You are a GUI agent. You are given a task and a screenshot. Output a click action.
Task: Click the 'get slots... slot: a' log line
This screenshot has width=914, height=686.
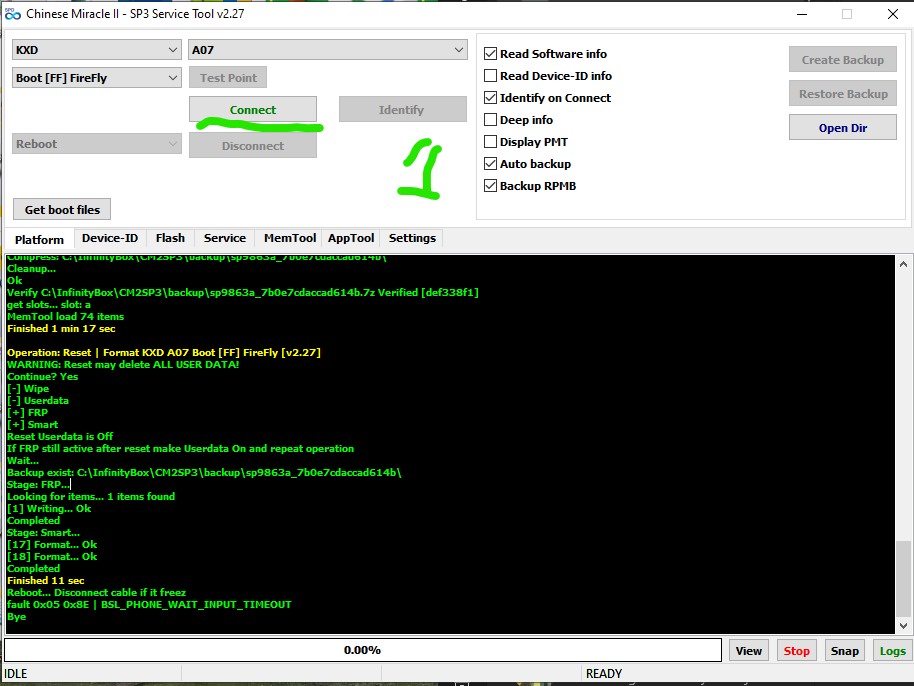coord(49,304)
